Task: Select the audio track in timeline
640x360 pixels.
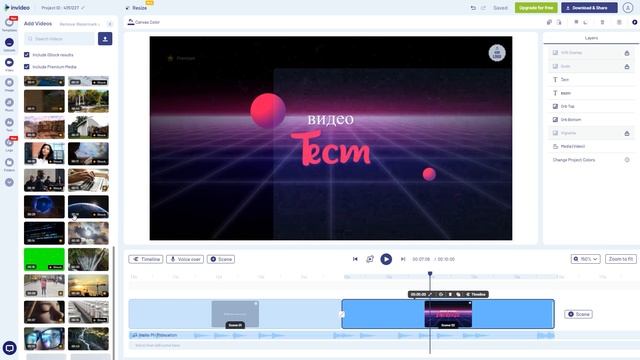Action: pyautogui.click(x=341, y=336)
